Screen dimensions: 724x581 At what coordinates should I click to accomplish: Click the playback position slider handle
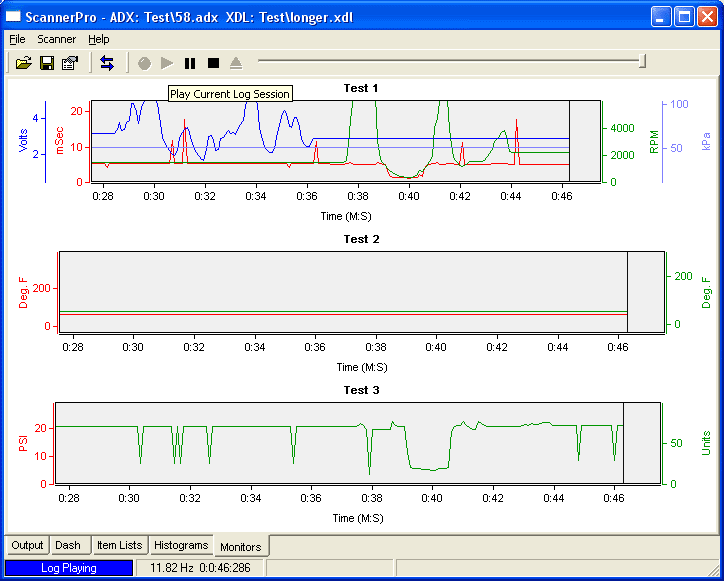point(642,61)
